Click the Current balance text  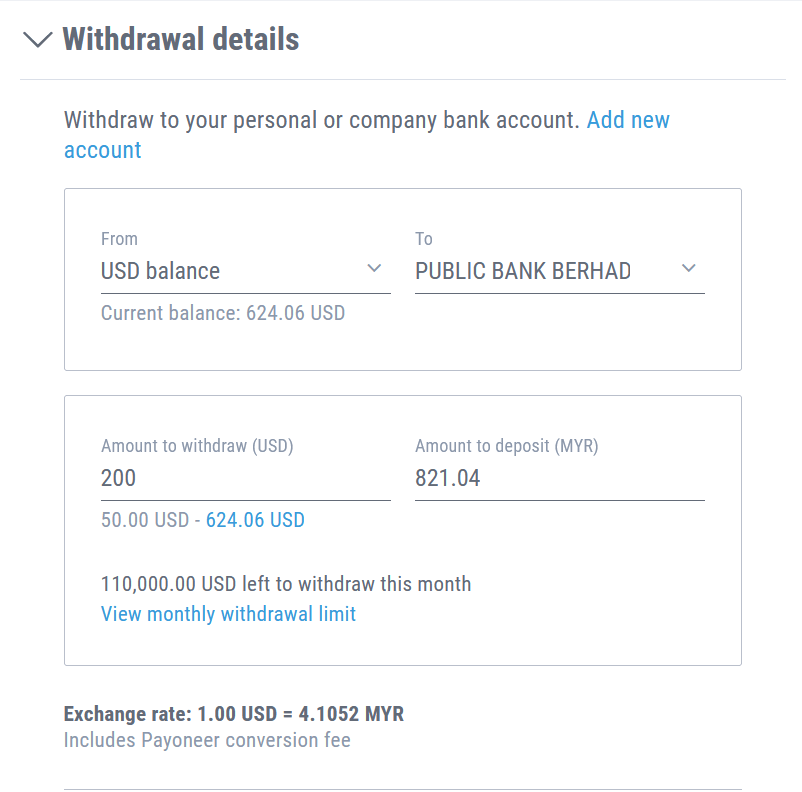pos(223,313)
